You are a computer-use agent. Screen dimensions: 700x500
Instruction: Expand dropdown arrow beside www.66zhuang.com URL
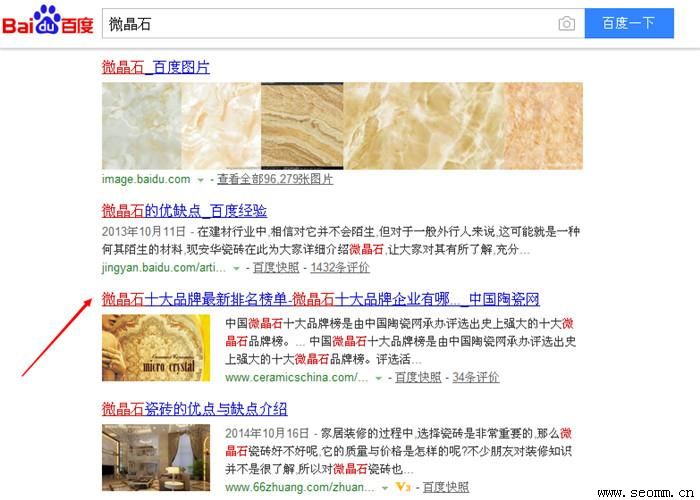pos(385,488)
